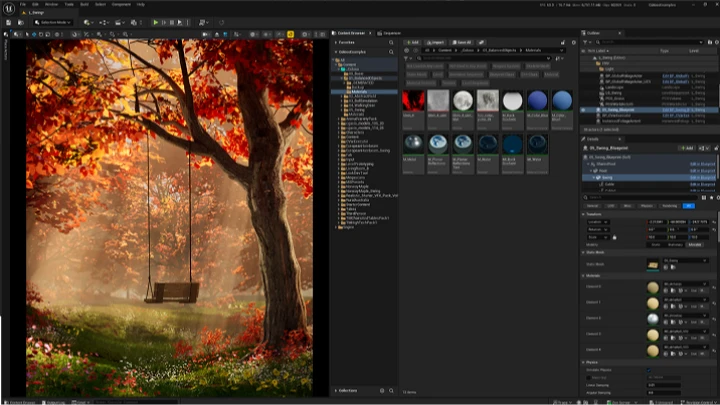720x405 pixels.
Task: Click the Add component button in Details
Action: [x=687, y=148]
